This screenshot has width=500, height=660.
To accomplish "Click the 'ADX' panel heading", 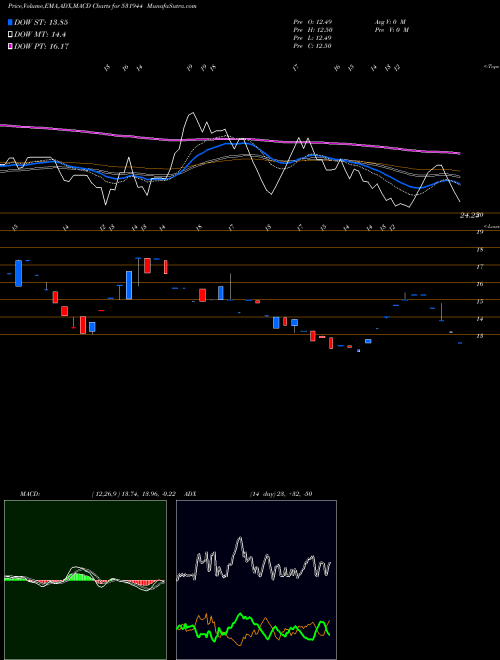I will (x=190, y=494).
